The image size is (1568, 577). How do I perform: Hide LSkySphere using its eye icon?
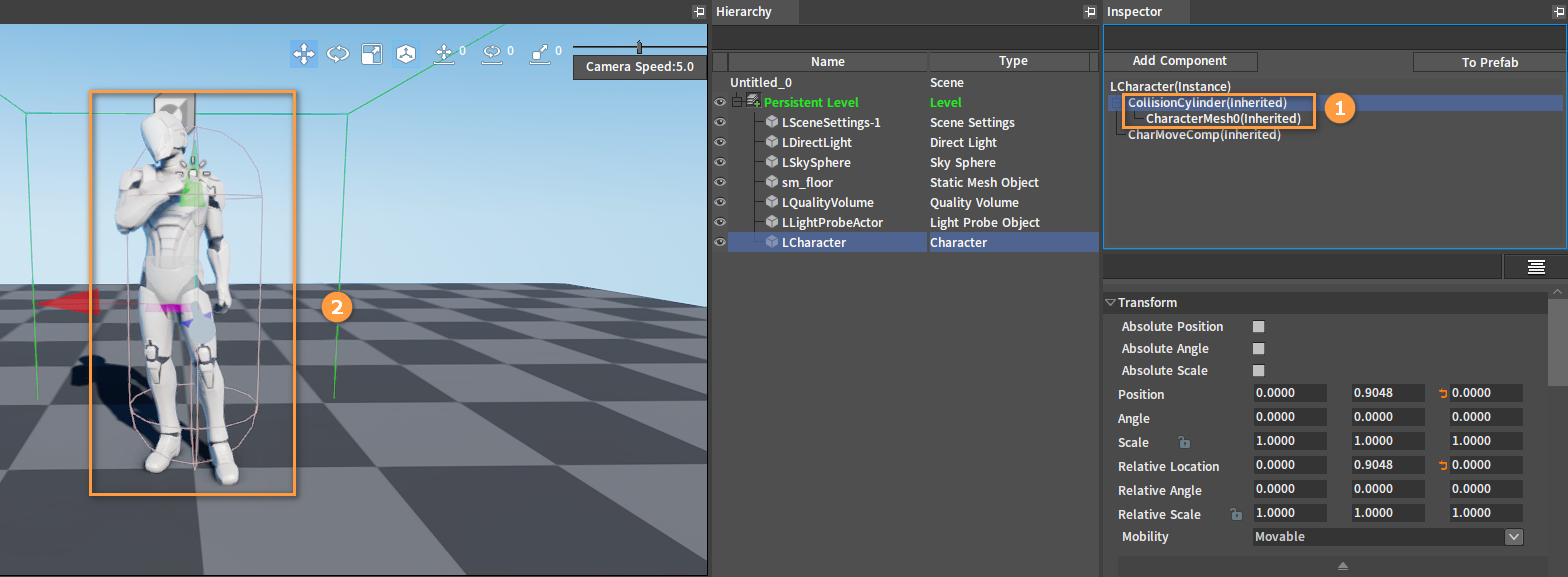tap(719, 162)
